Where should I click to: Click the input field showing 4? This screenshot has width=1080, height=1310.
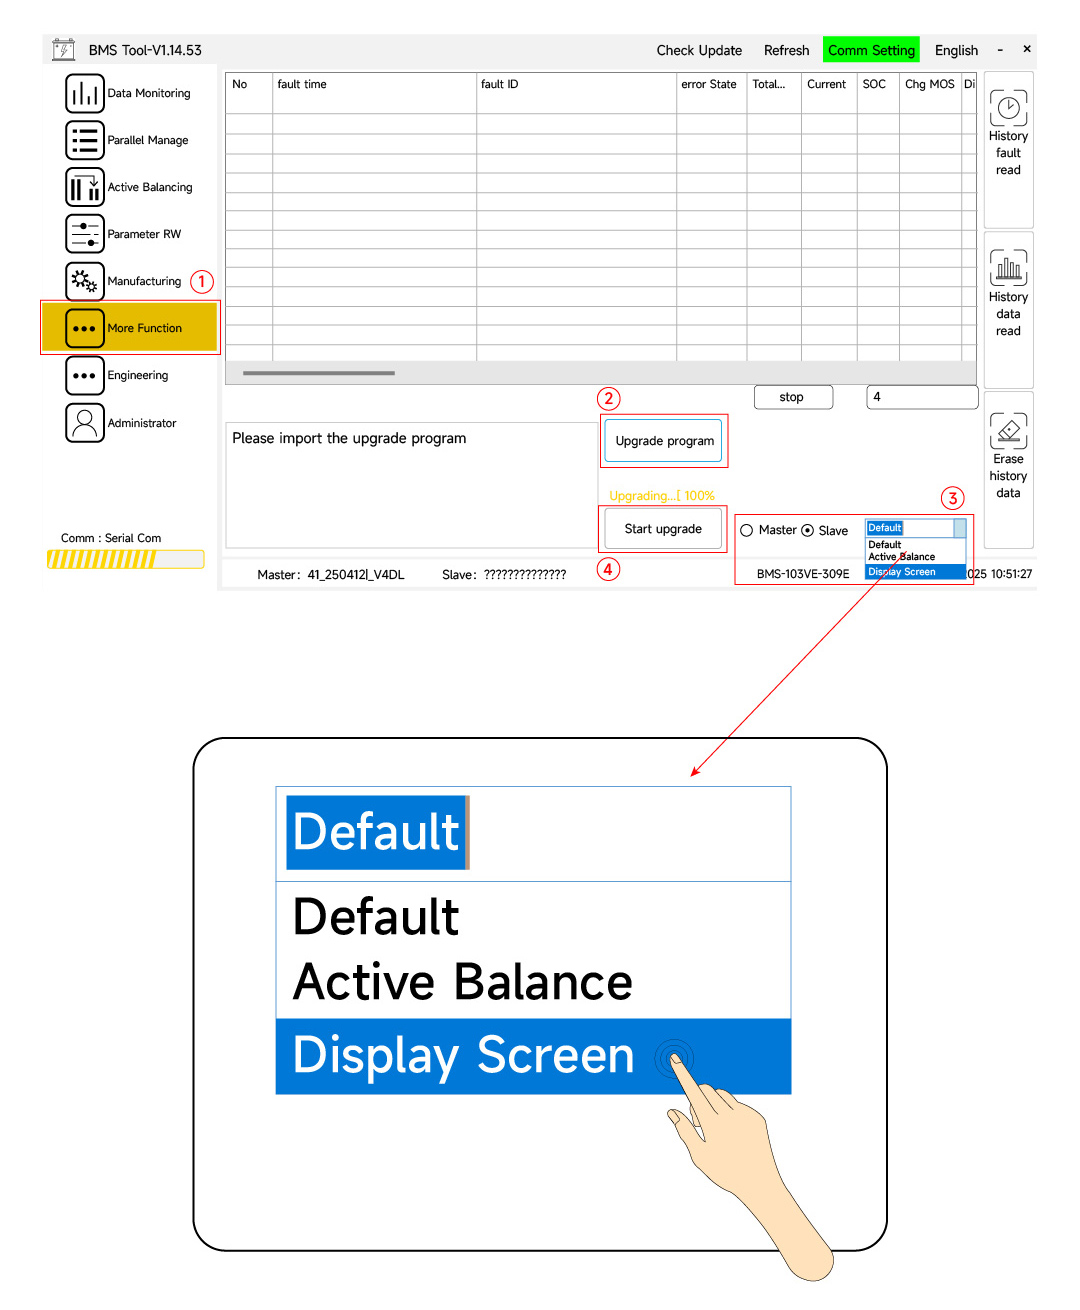coord(921,397)
